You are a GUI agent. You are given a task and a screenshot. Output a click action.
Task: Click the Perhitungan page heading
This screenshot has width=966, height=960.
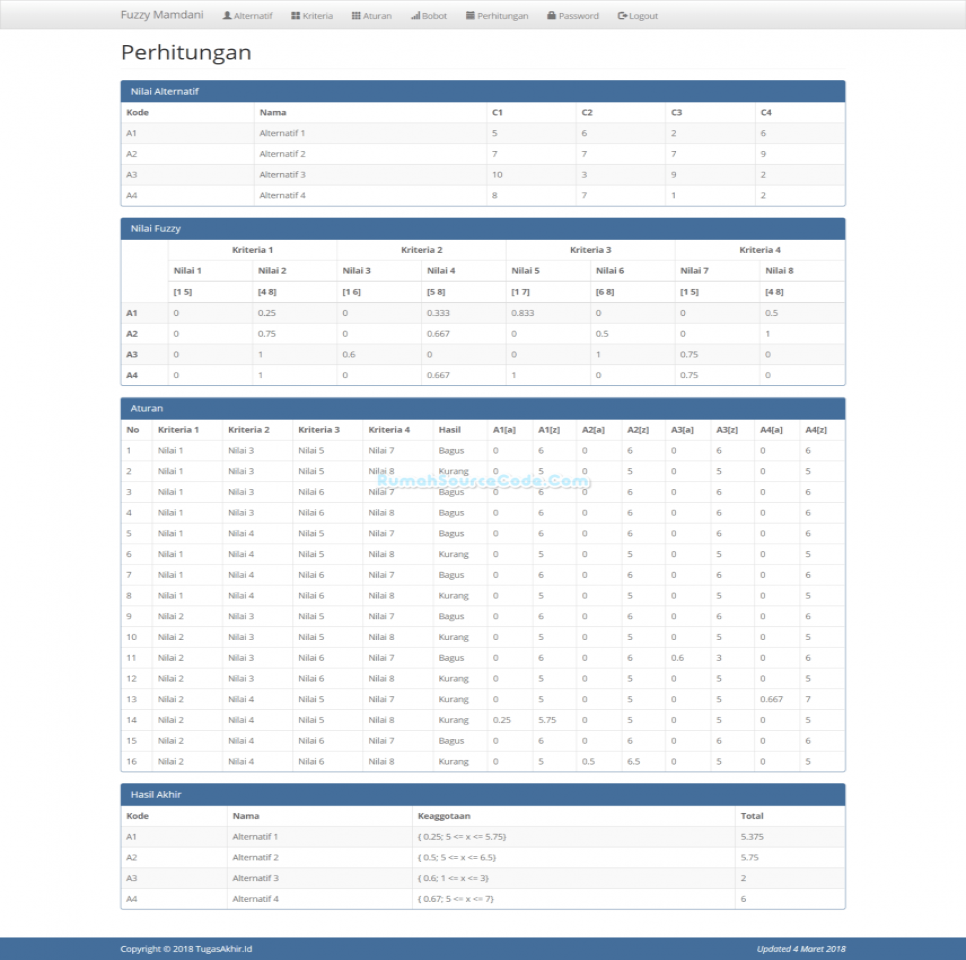(186, 53)
